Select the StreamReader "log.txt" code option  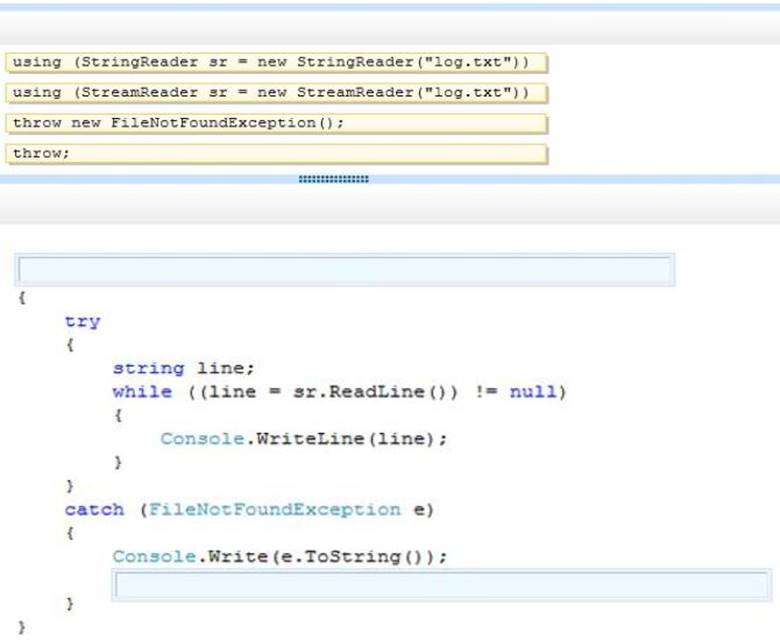coord(276,93)
